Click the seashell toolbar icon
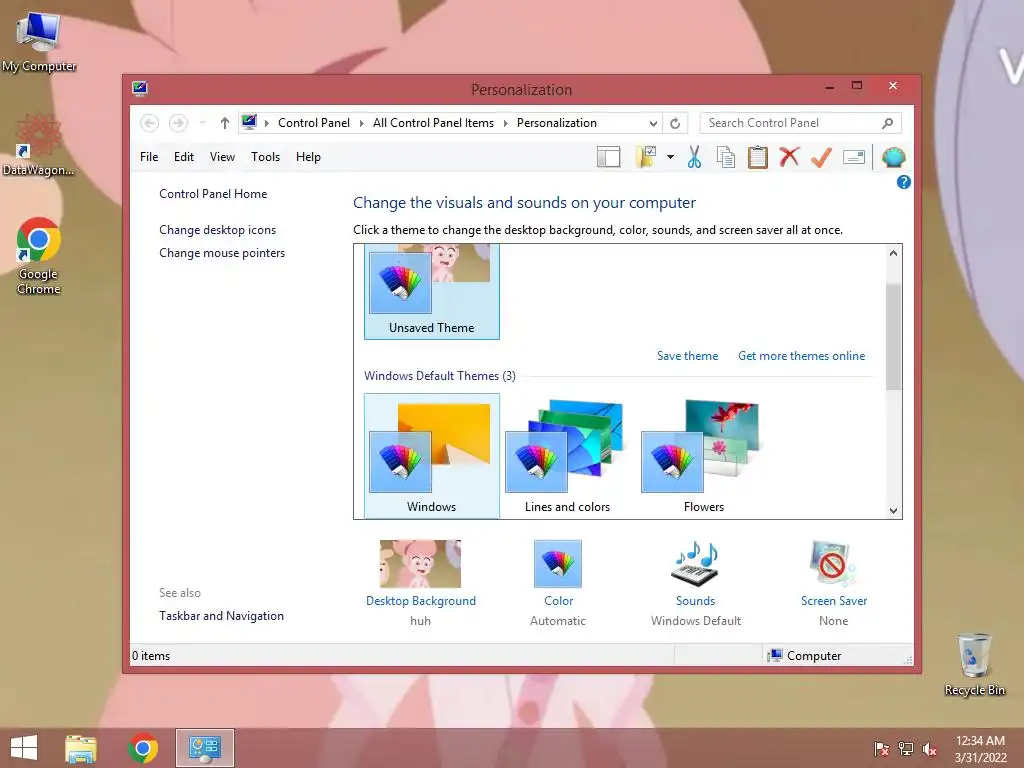The height and width of the screenshot is (768, 1024). pos(893,157)
